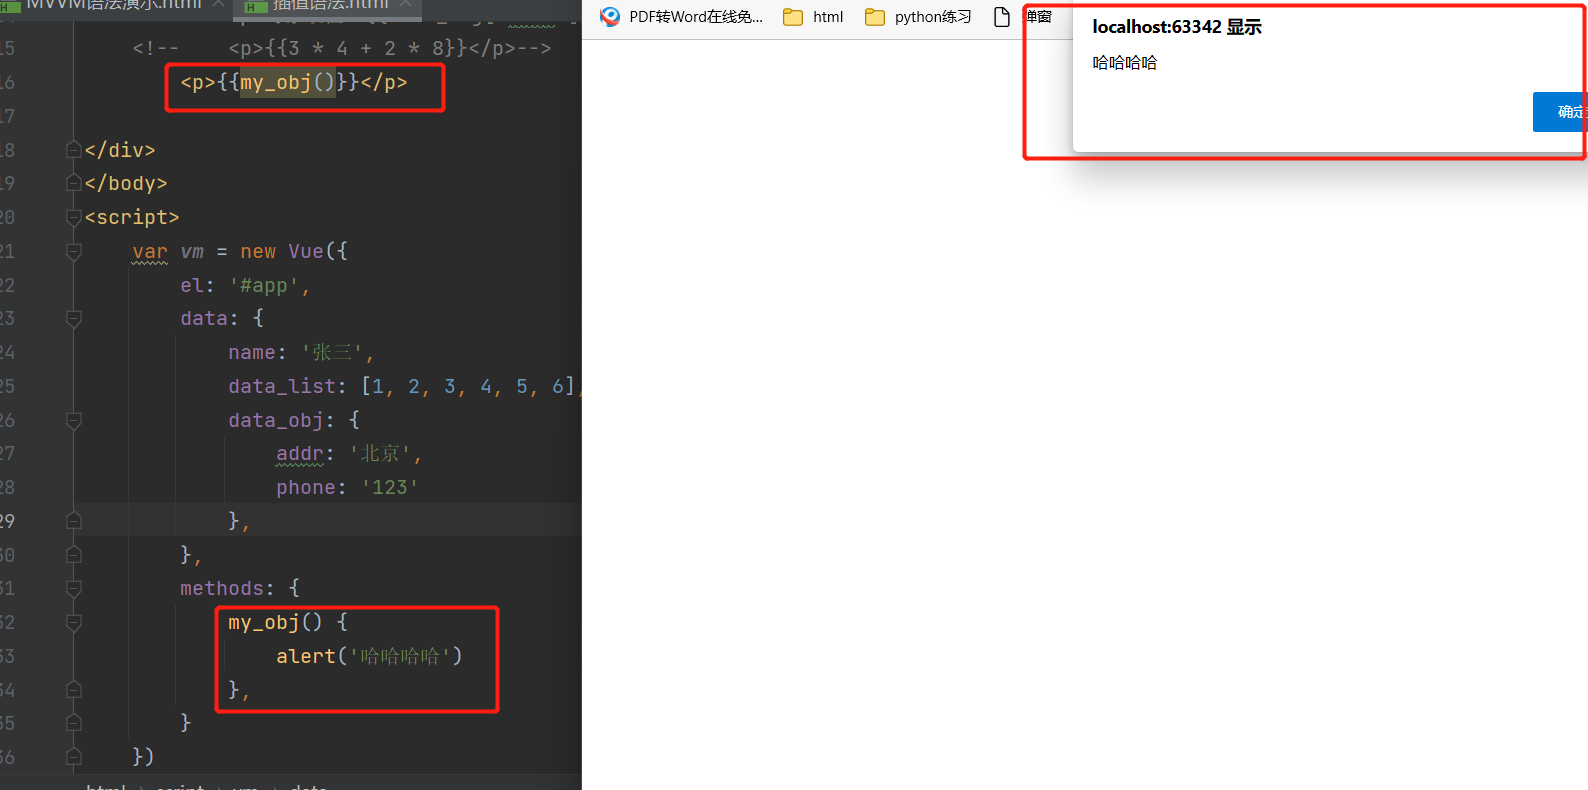The image size is (1588, 790).
Task: Click the <p>{{my_obj()}}</p> code line
Action: point(294,82)
